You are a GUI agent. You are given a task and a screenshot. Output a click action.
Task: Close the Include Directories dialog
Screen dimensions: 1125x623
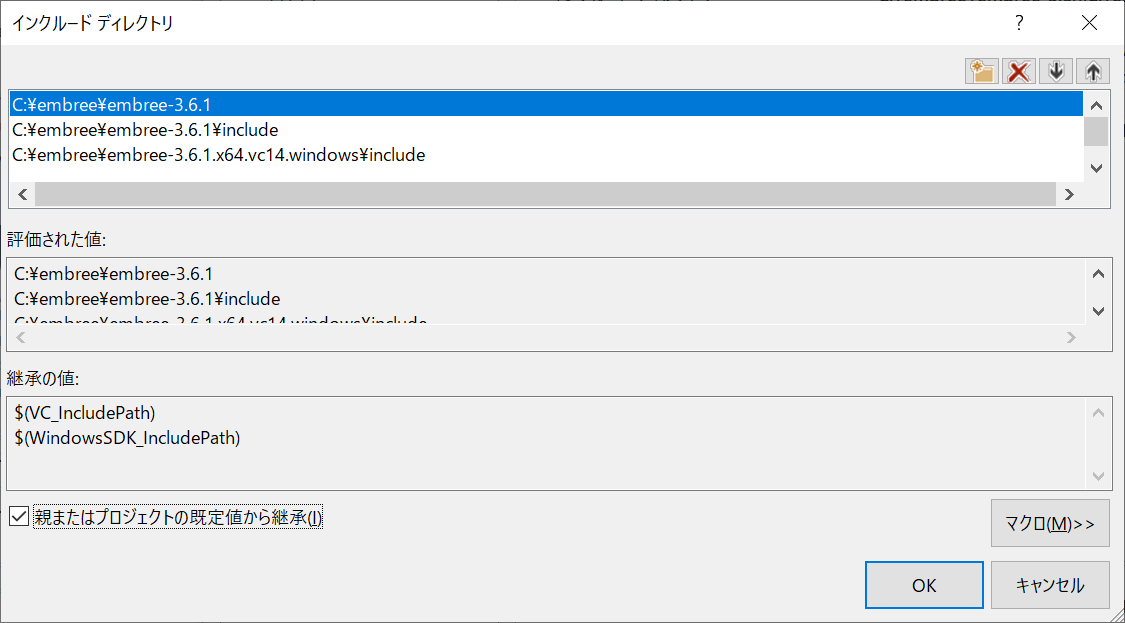coord(1089,23)
